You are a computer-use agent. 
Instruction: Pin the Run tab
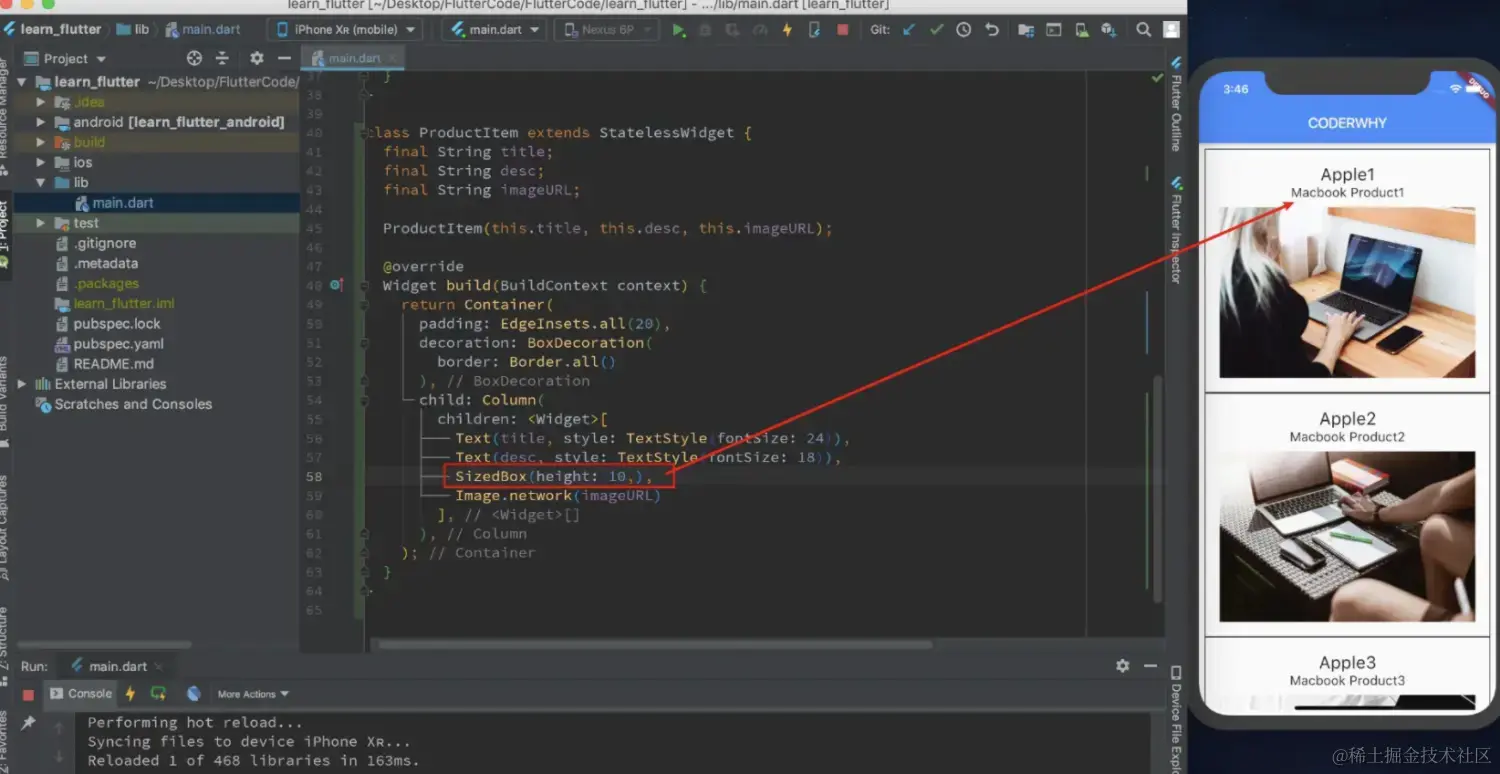pos(28,722)
